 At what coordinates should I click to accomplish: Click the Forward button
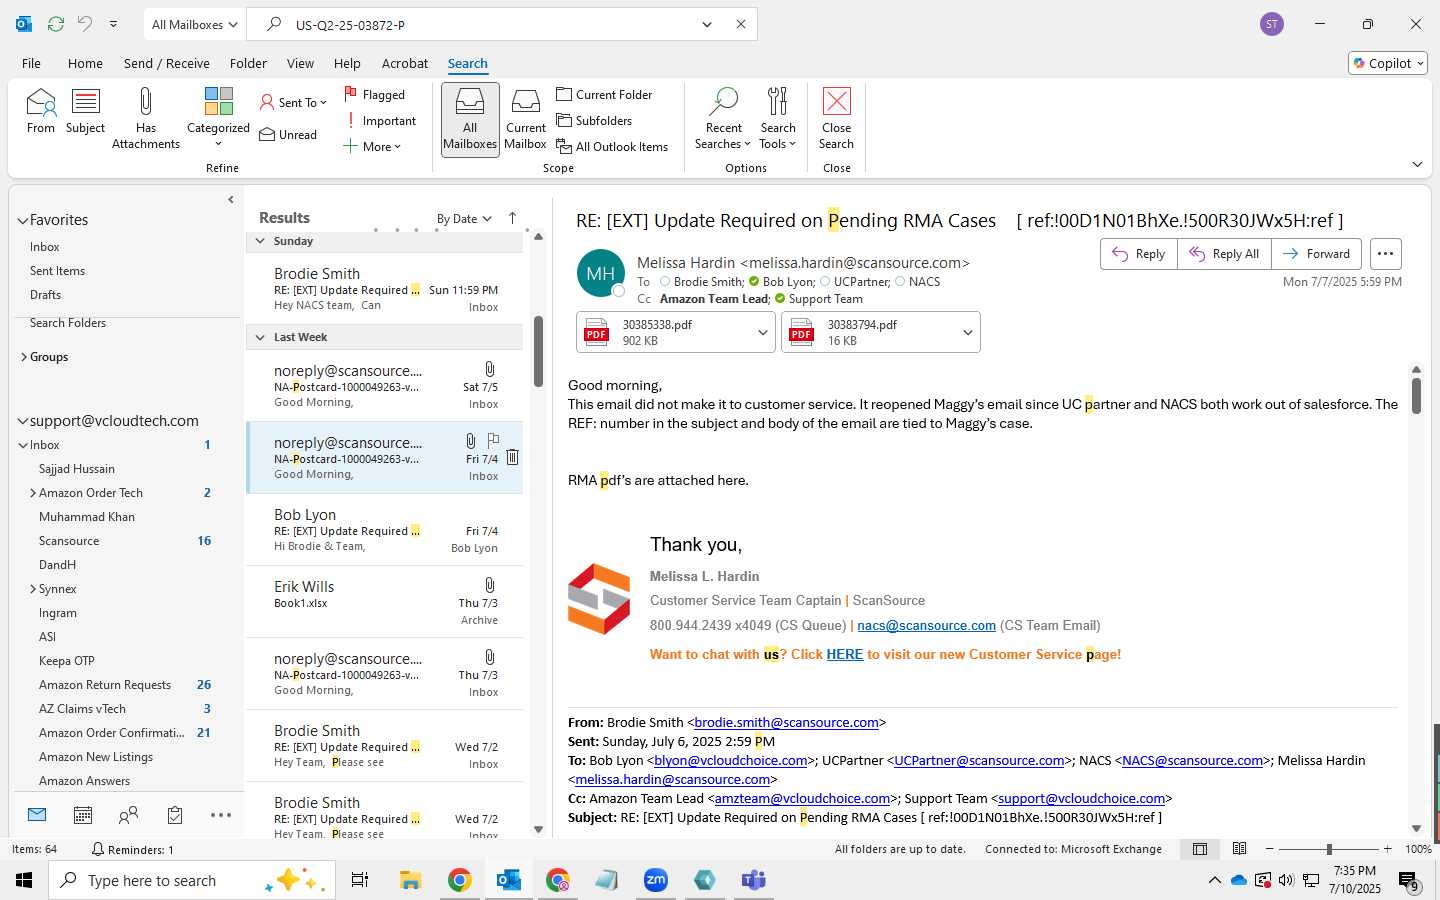[1316, 254]
